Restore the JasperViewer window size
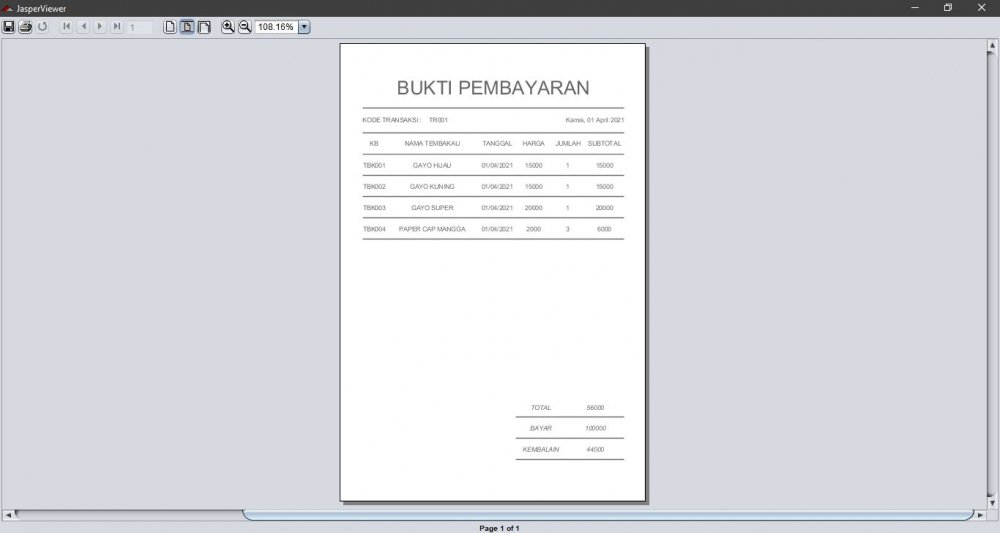Screen dimensions: 1000x533 (948, 8)
